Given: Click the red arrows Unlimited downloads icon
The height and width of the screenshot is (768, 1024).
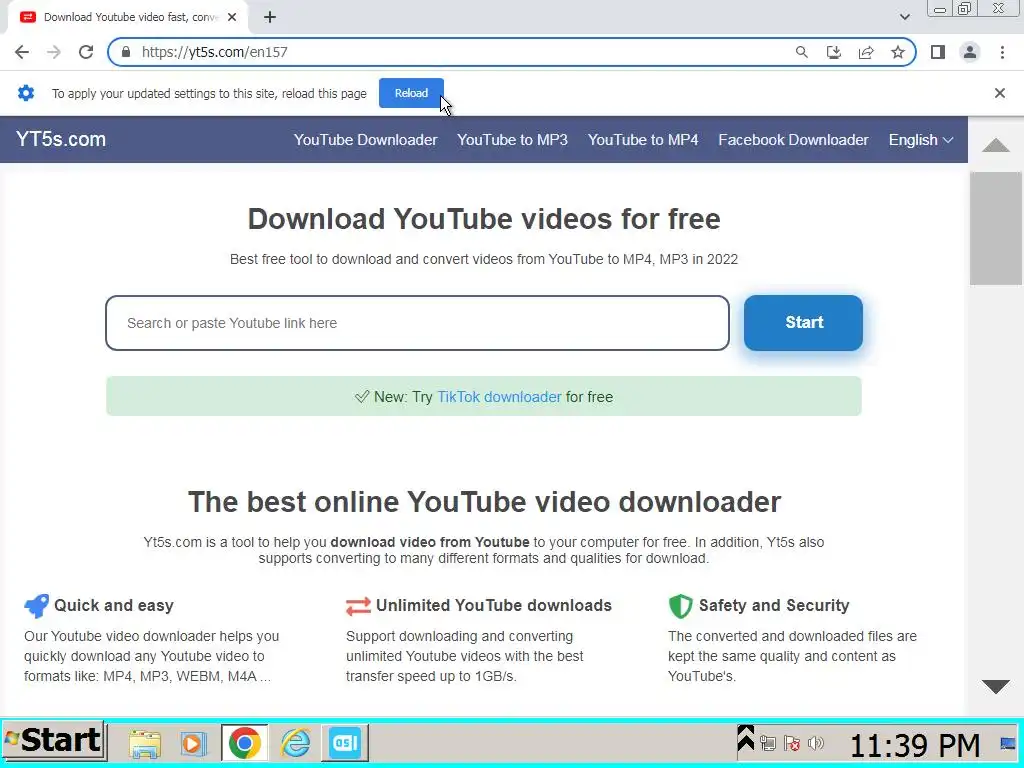Looking at the screenshot, I should tap(358, 607).
